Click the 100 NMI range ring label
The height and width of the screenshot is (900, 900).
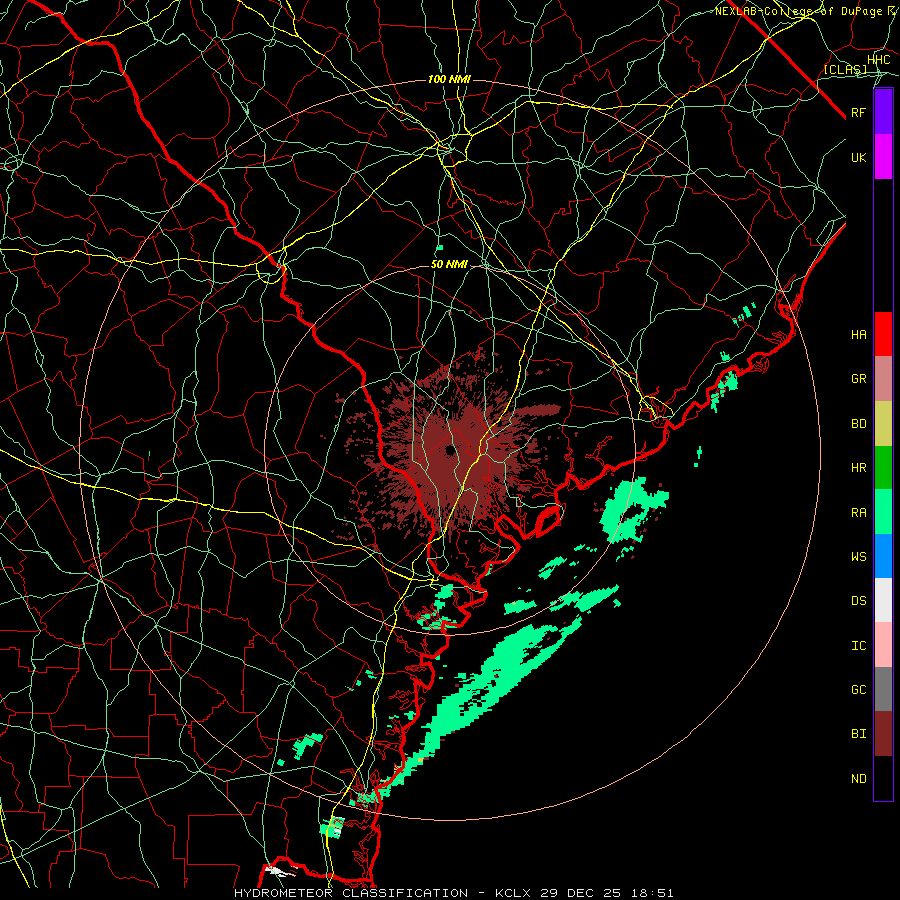tap(449, 79)
